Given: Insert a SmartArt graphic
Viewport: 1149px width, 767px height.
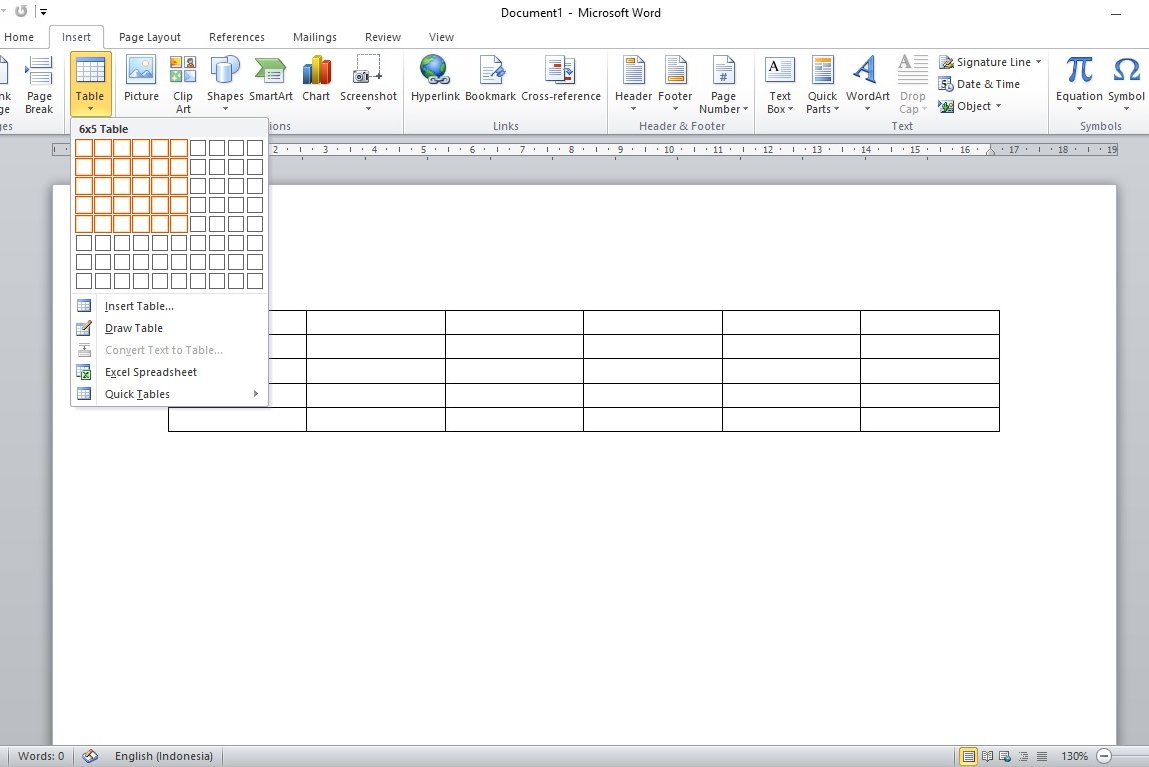Looking at the screenshot, I should tap(271, 80).
